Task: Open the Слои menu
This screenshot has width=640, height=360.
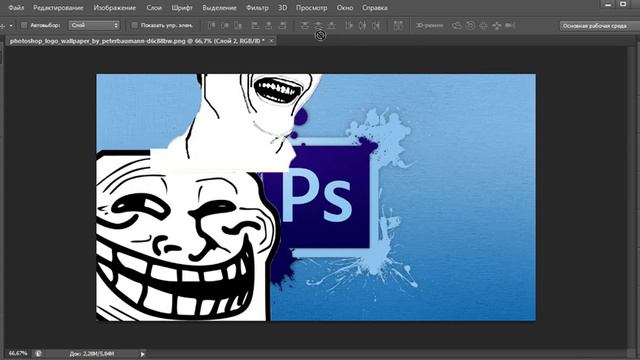Action: click(x=154, y=7)
